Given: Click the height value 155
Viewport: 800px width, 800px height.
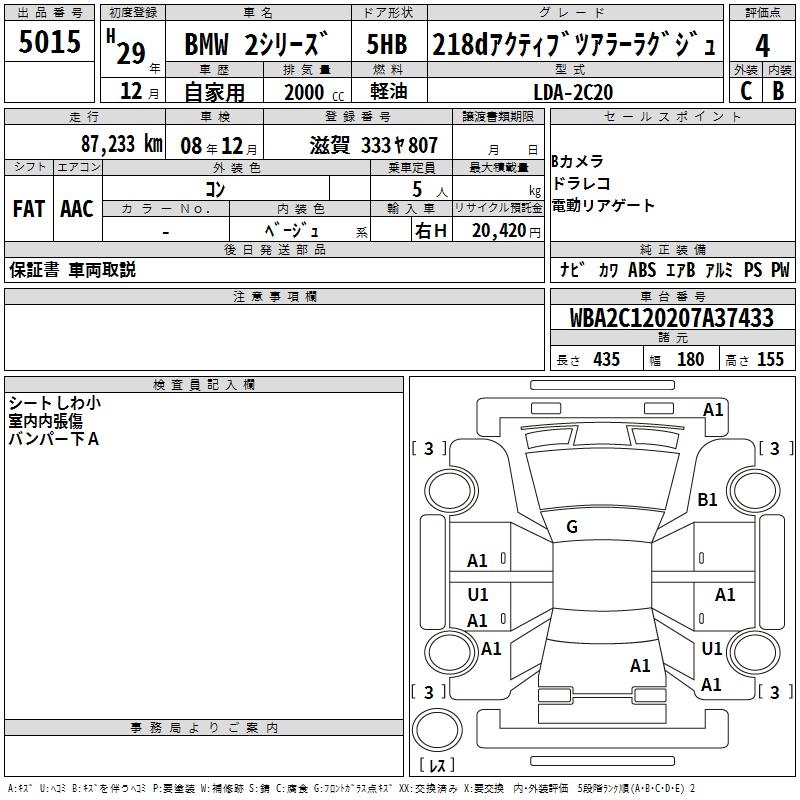Looking at the screenshot, I should pos(770,359).
